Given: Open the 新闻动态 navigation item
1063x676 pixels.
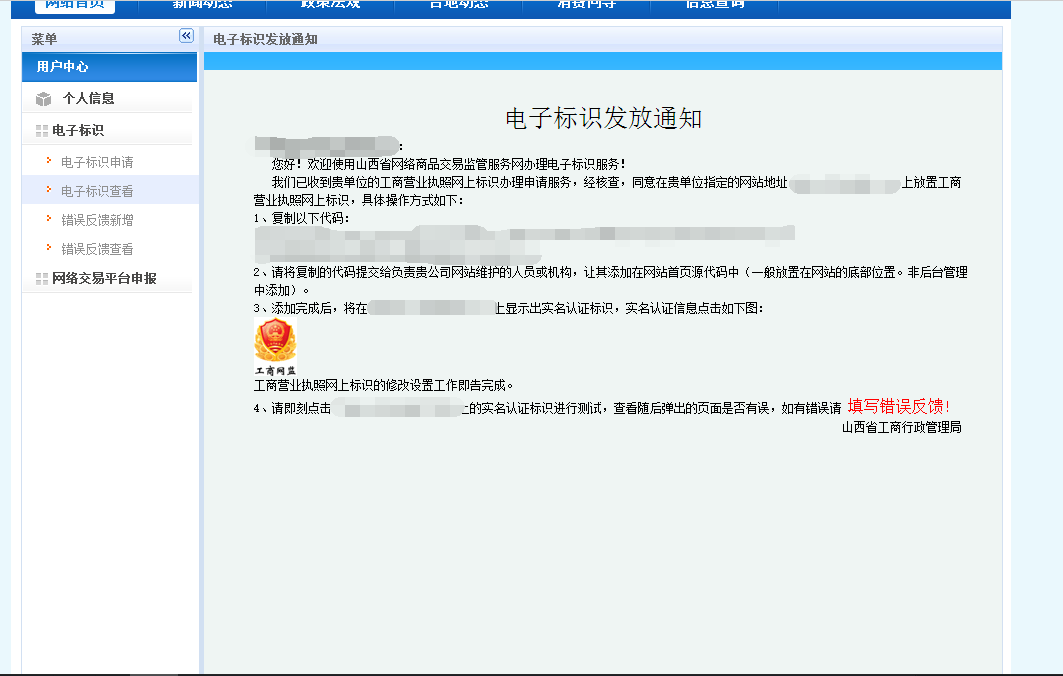Looking at the screenshot, I should coord(202,4).
